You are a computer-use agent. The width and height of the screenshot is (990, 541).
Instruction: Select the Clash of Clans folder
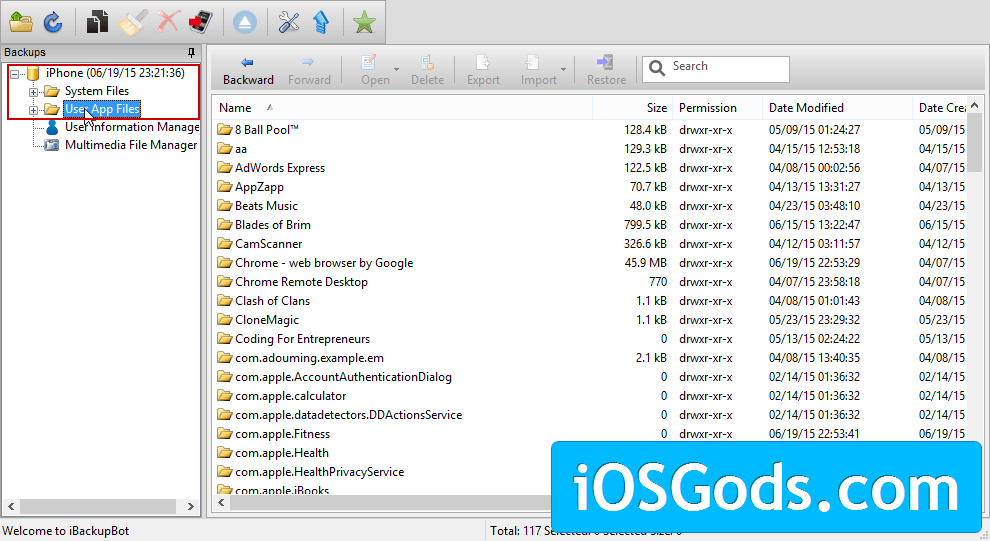[272, 301]
